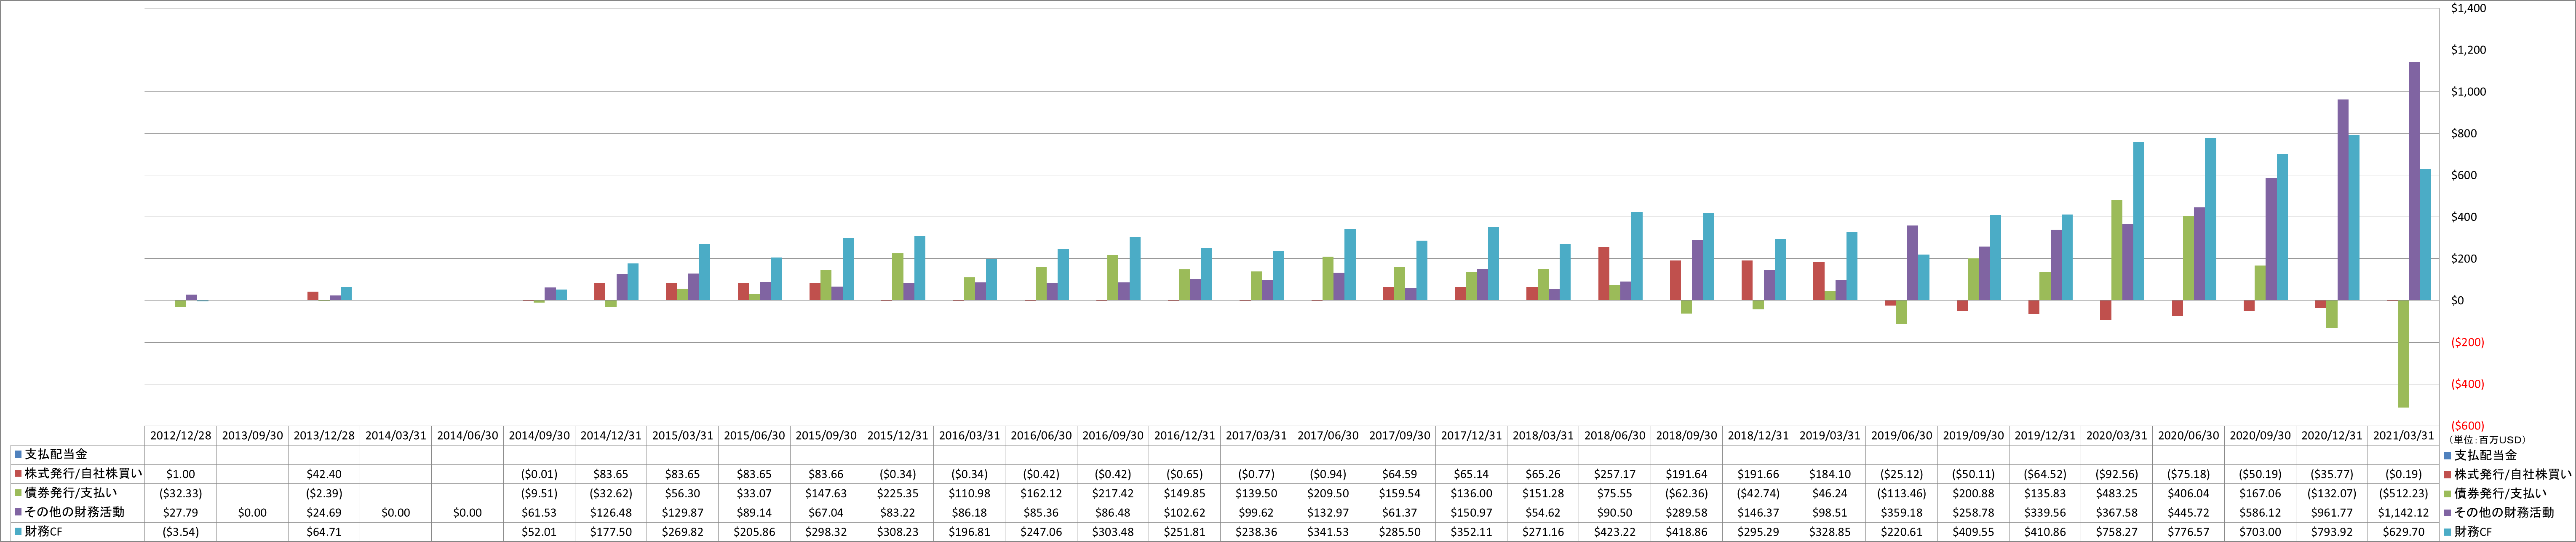Select the $303.48 cell under 2016/09/30
This screenshot has width=2576, height=542.
(1113, 531)
